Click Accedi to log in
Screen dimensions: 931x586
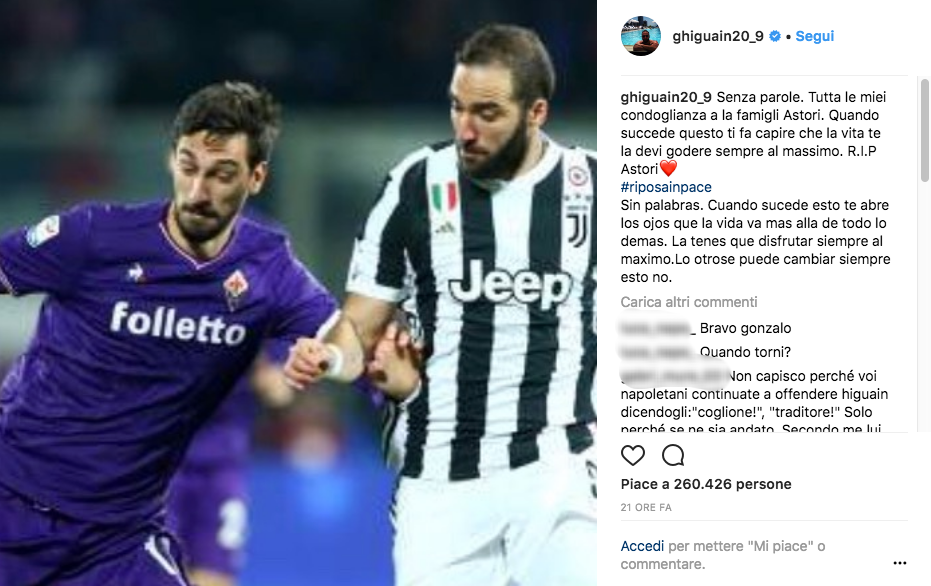(642, 546)
